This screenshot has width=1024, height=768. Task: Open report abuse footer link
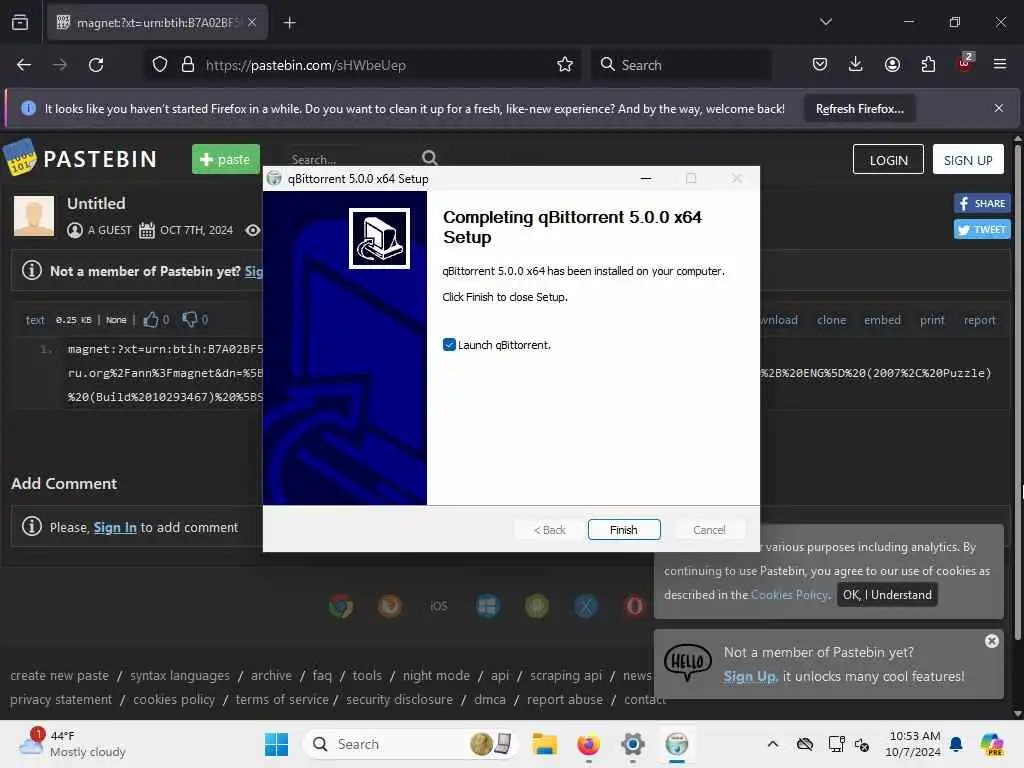pyautogui.click(x=565, y=699)
